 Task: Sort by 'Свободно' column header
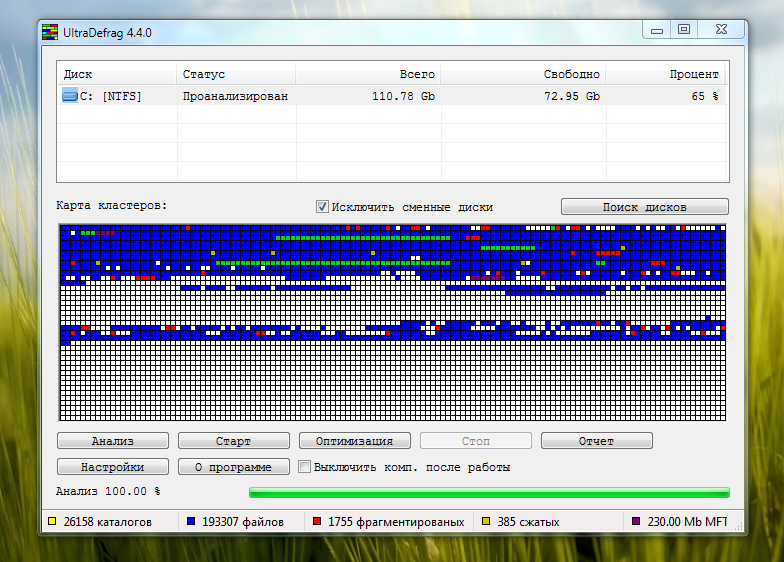523,74
